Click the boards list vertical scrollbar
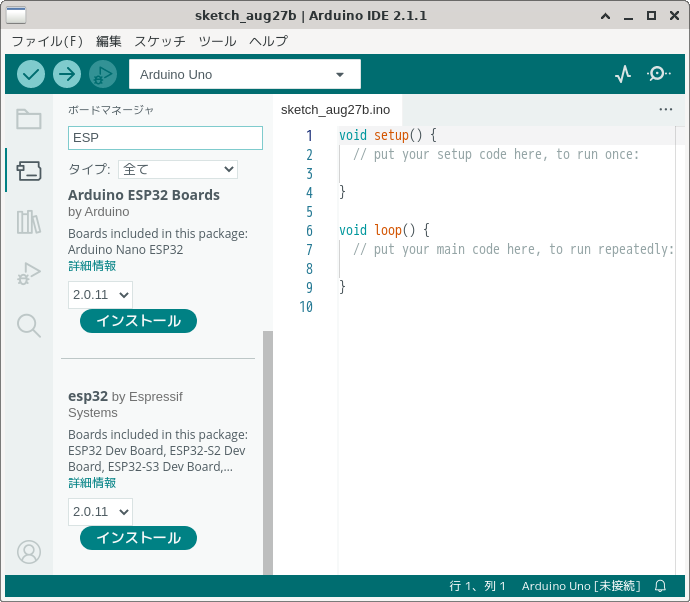This screenshot has width=690, height=602. [x=267, y=450]
